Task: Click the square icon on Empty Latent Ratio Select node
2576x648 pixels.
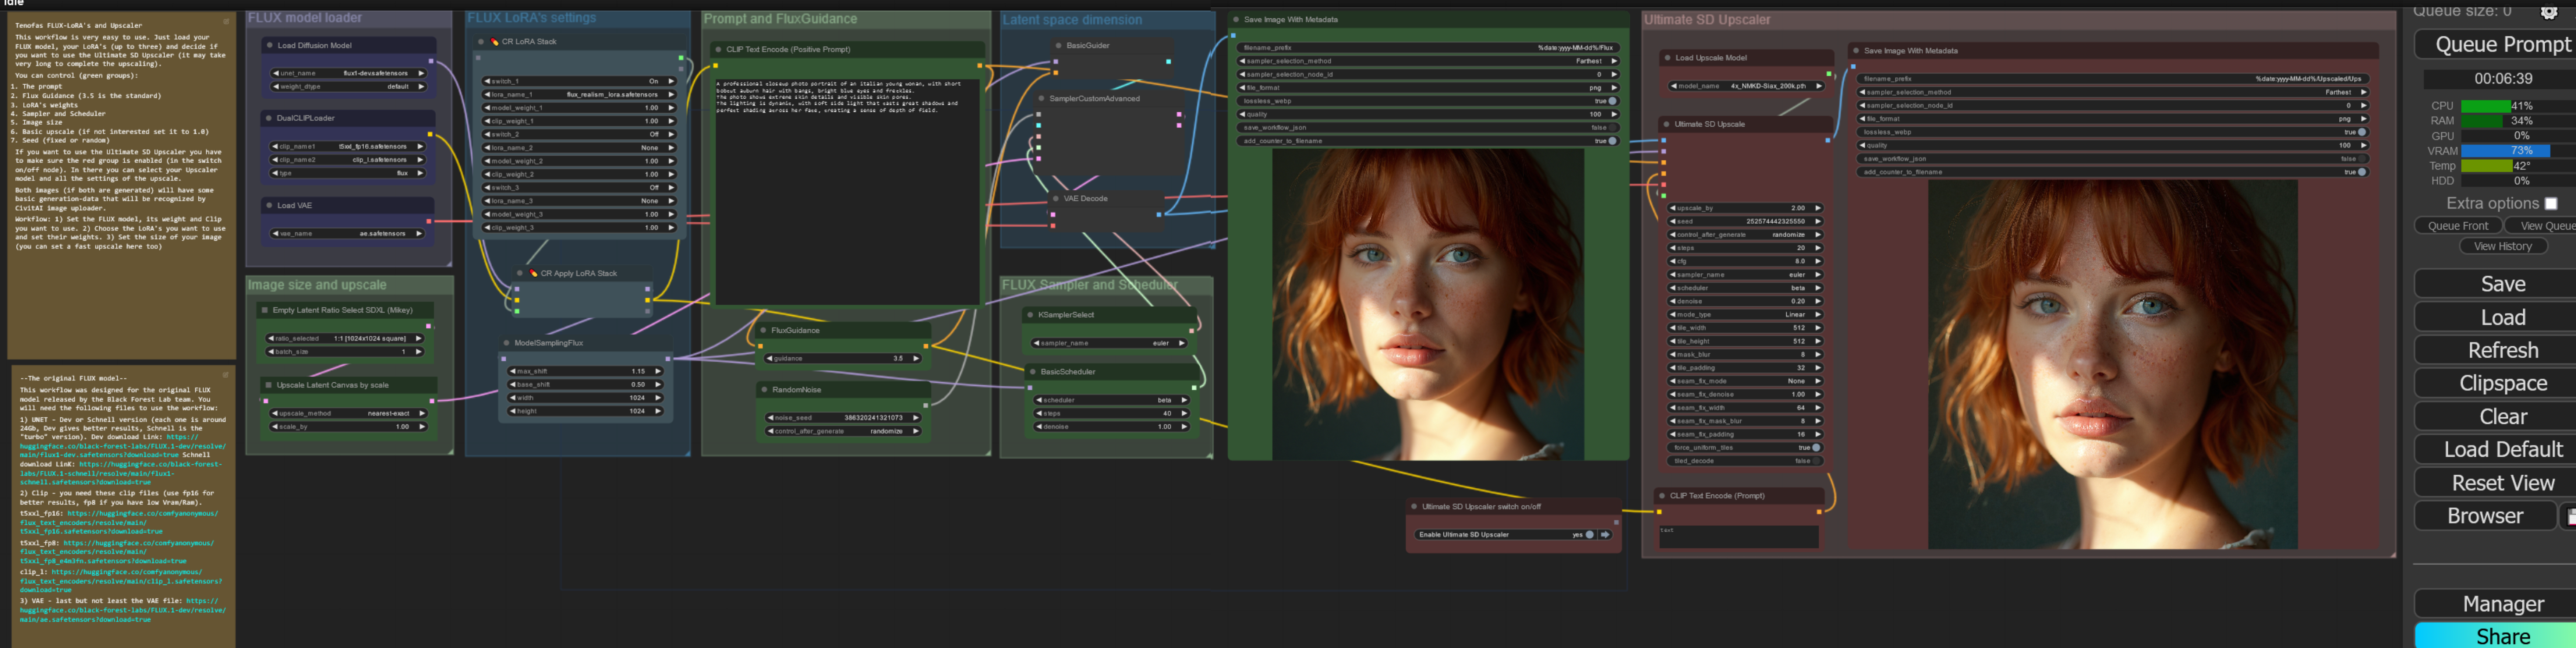Action: tap(264, 310)
